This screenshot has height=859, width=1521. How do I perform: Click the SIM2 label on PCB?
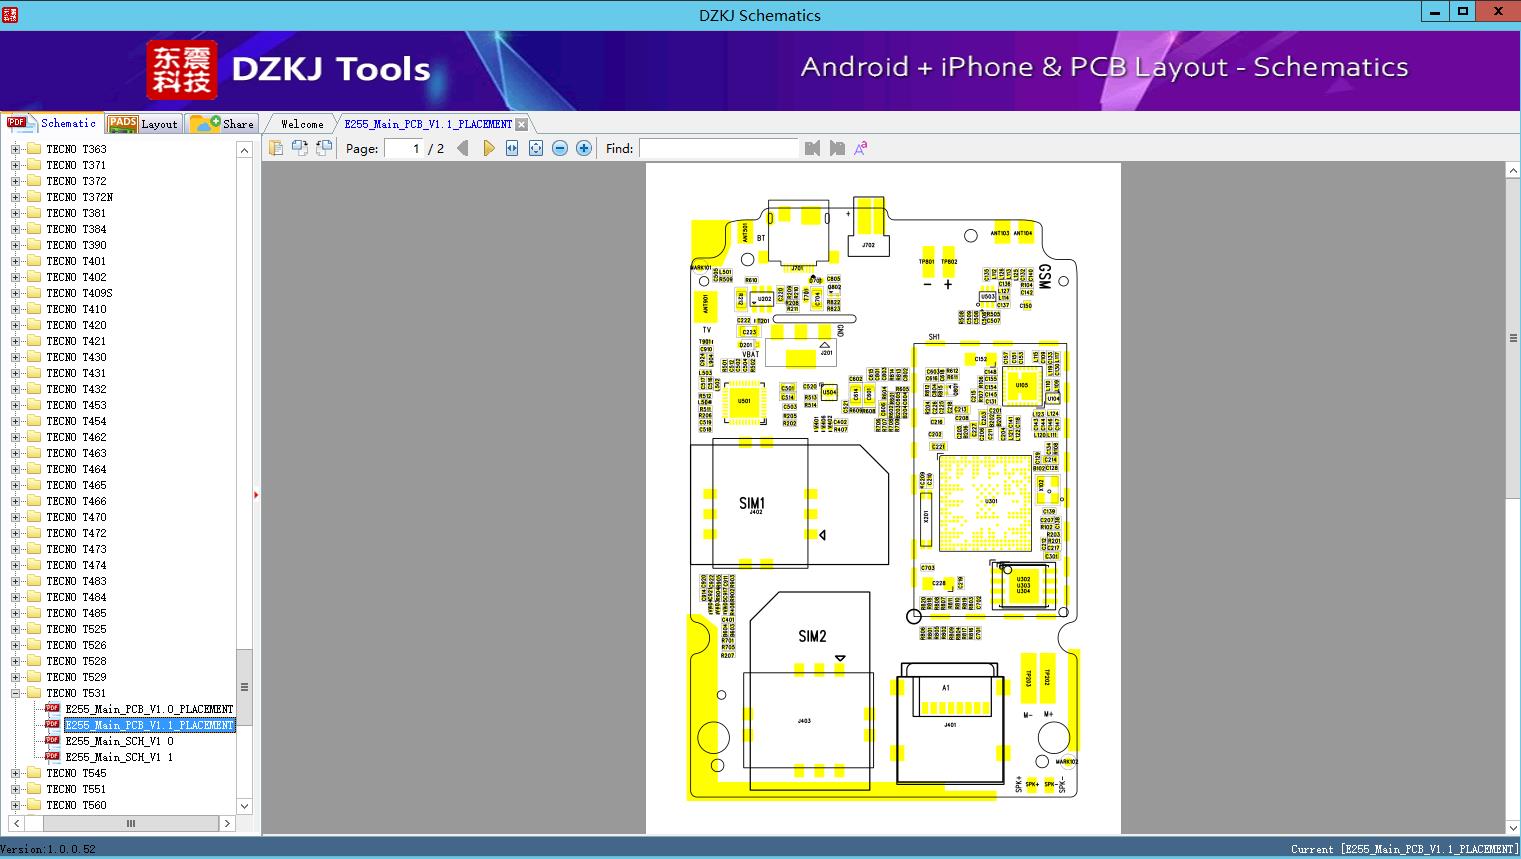[x=812, y=636]
